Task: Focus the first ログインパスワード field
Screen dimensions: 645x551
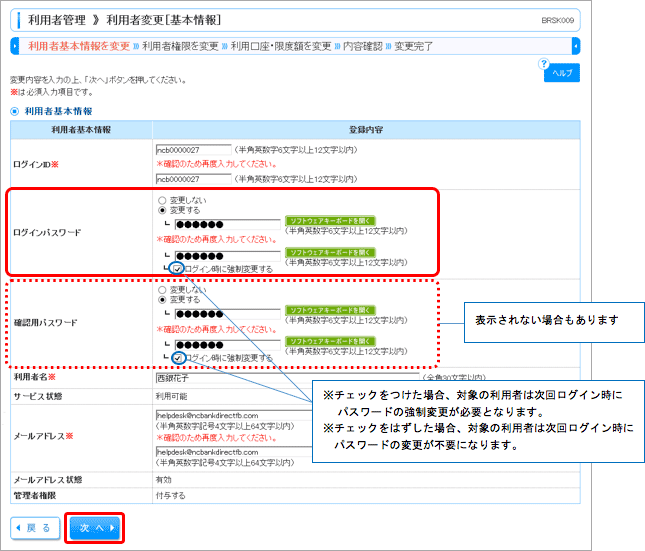Action: (228, 224)
